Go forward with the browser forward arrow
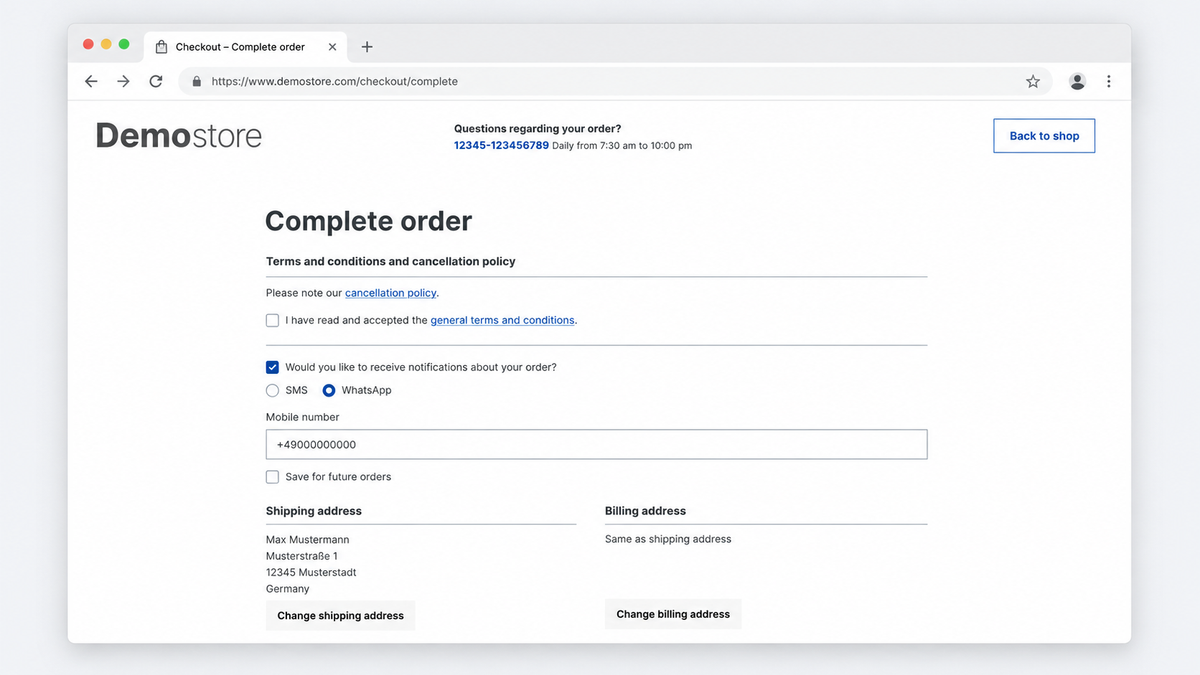 123,82
